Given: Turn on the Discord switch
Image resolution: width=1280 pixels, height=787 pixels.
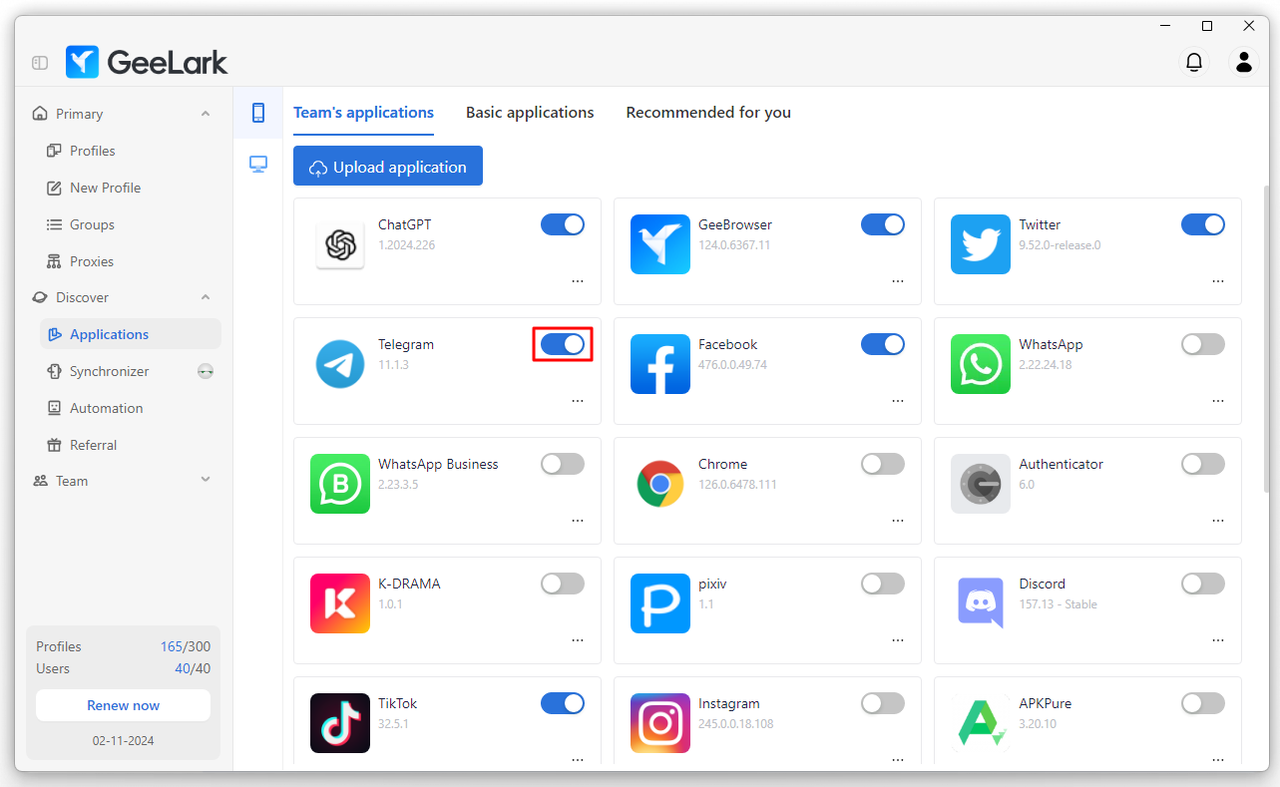Looking at the screenshot, I should tap(1202, 583).
